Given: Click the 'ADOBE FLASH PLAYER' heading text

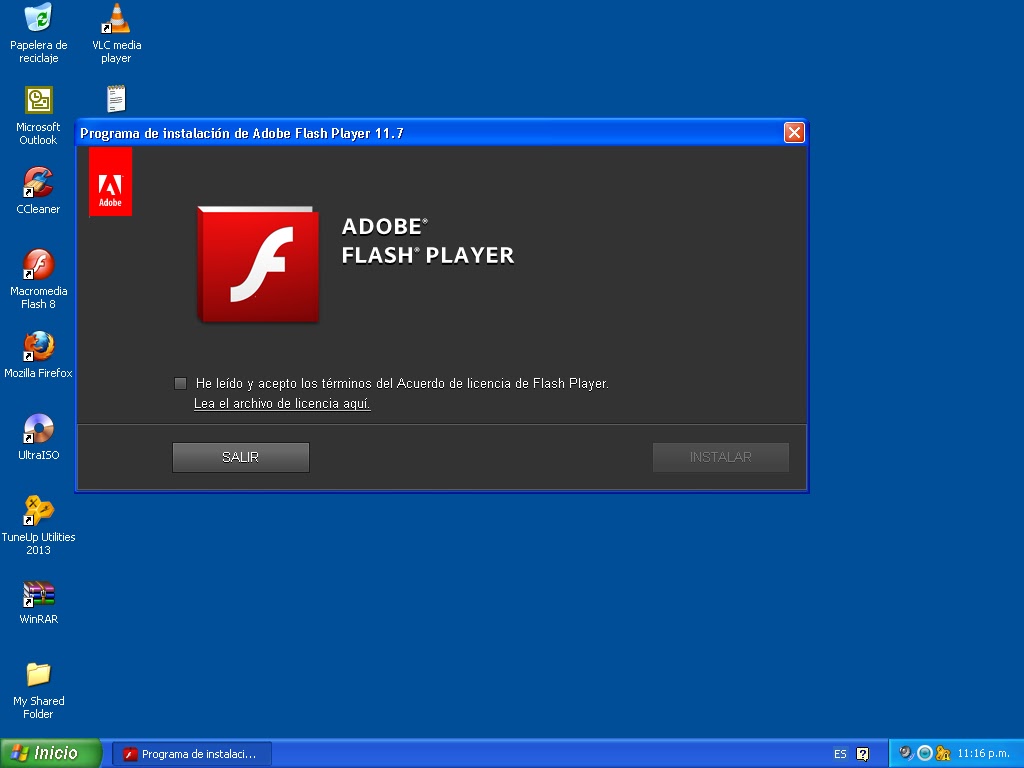Looking at the screenshot, I should (x=428, y=240).
